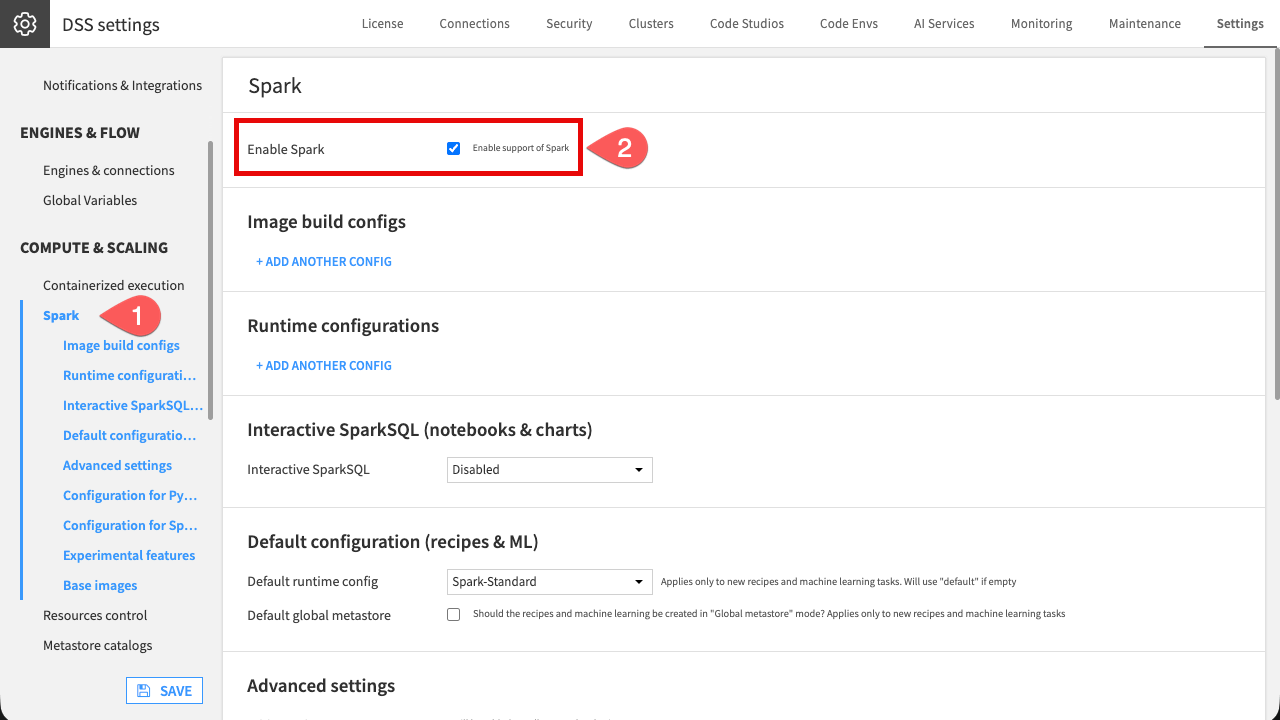Click the DSS settings title
The image size is (1280, 720).
tap(110, 24)
